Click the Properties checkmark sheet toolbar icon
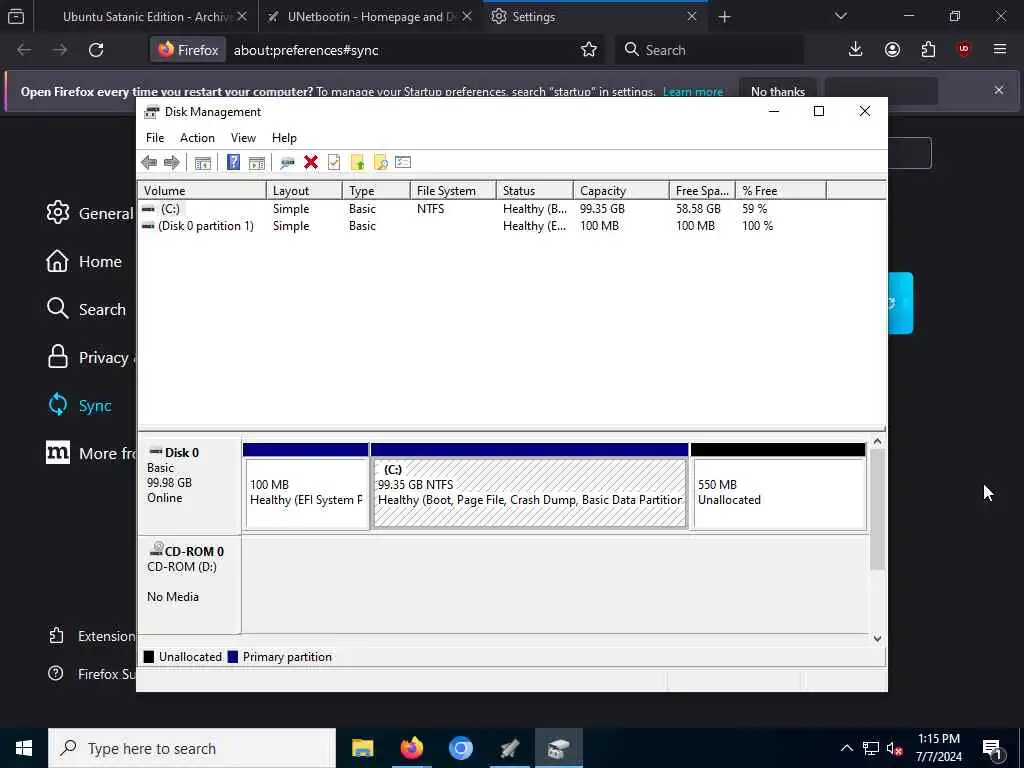The image size is (1024, 768). 334,163
